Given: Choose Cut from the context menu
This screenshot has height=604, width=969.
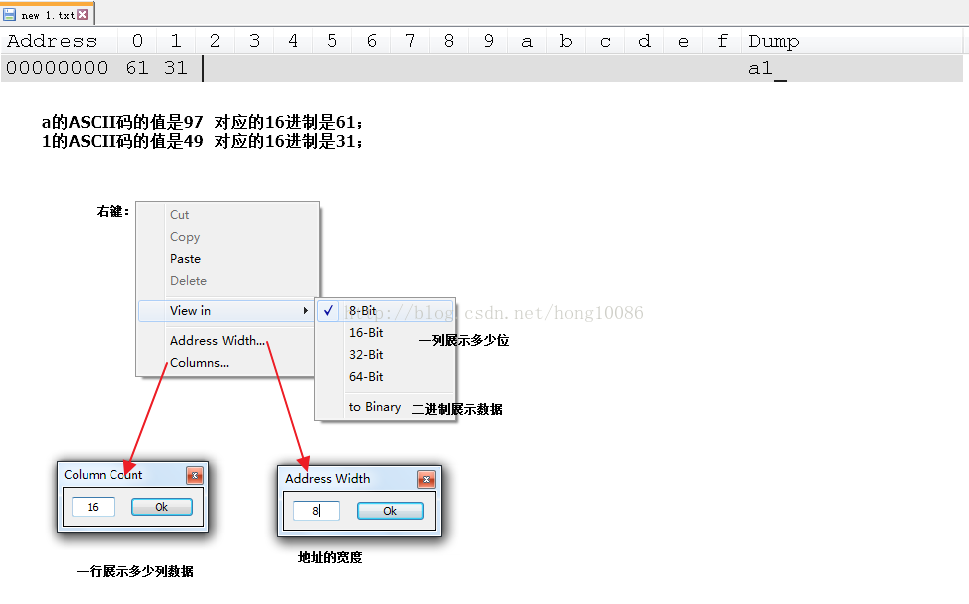Looking at the screenshot, I should point(179,215).
